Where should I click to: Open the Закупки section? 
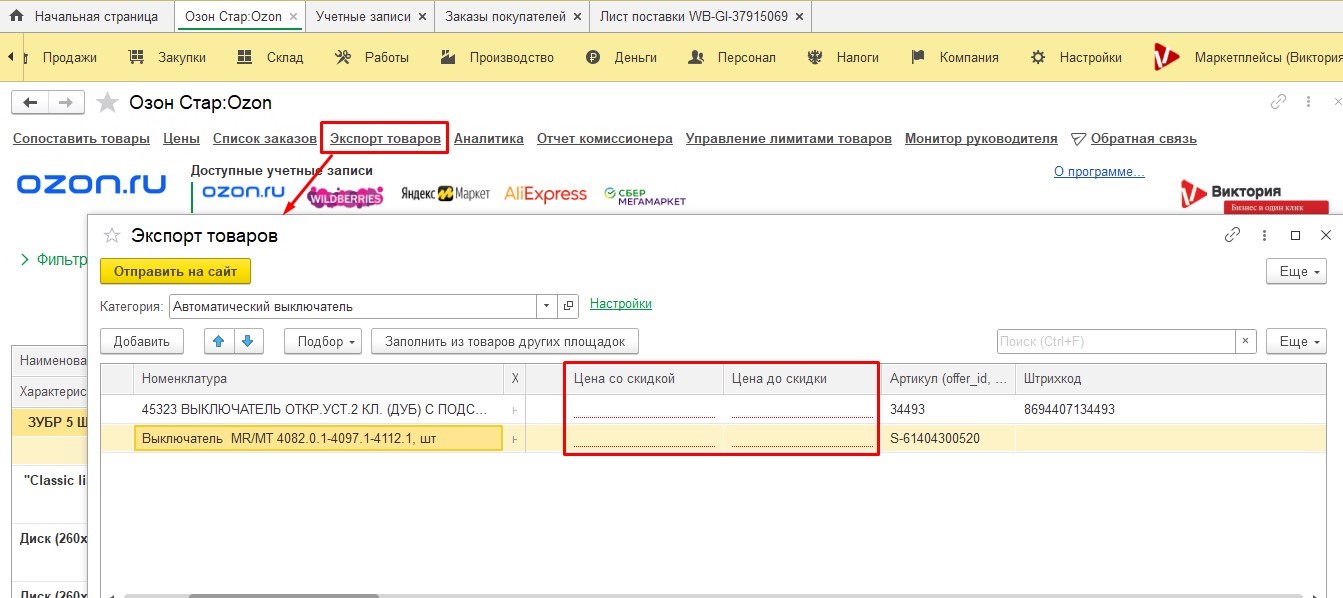coord(168,57)
